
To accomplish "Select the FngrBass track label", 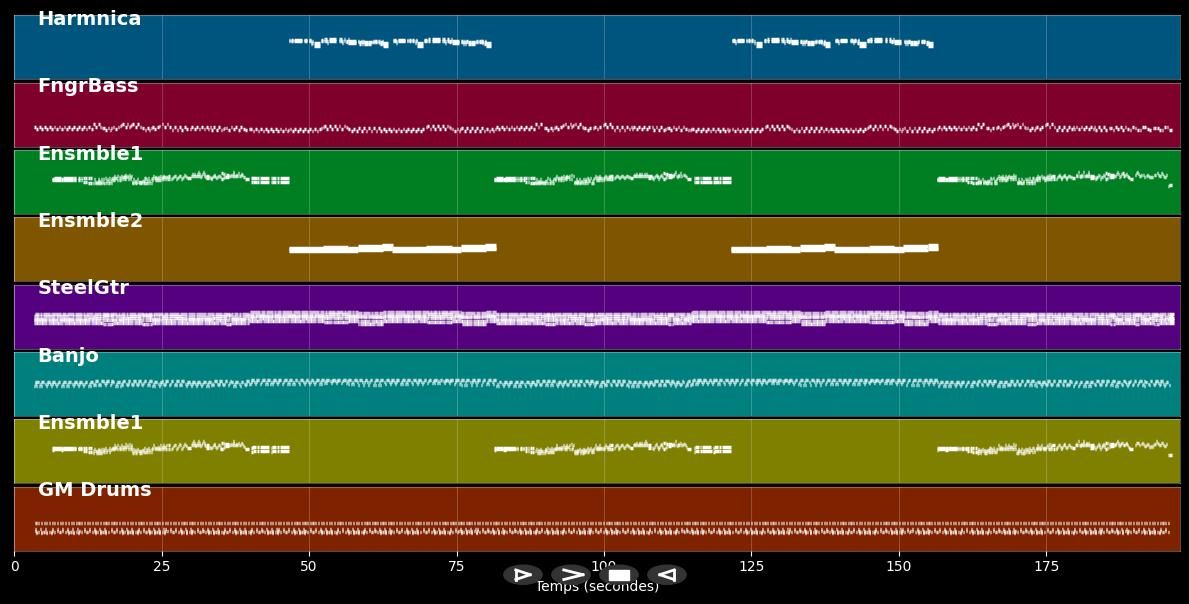I will 88,86.
